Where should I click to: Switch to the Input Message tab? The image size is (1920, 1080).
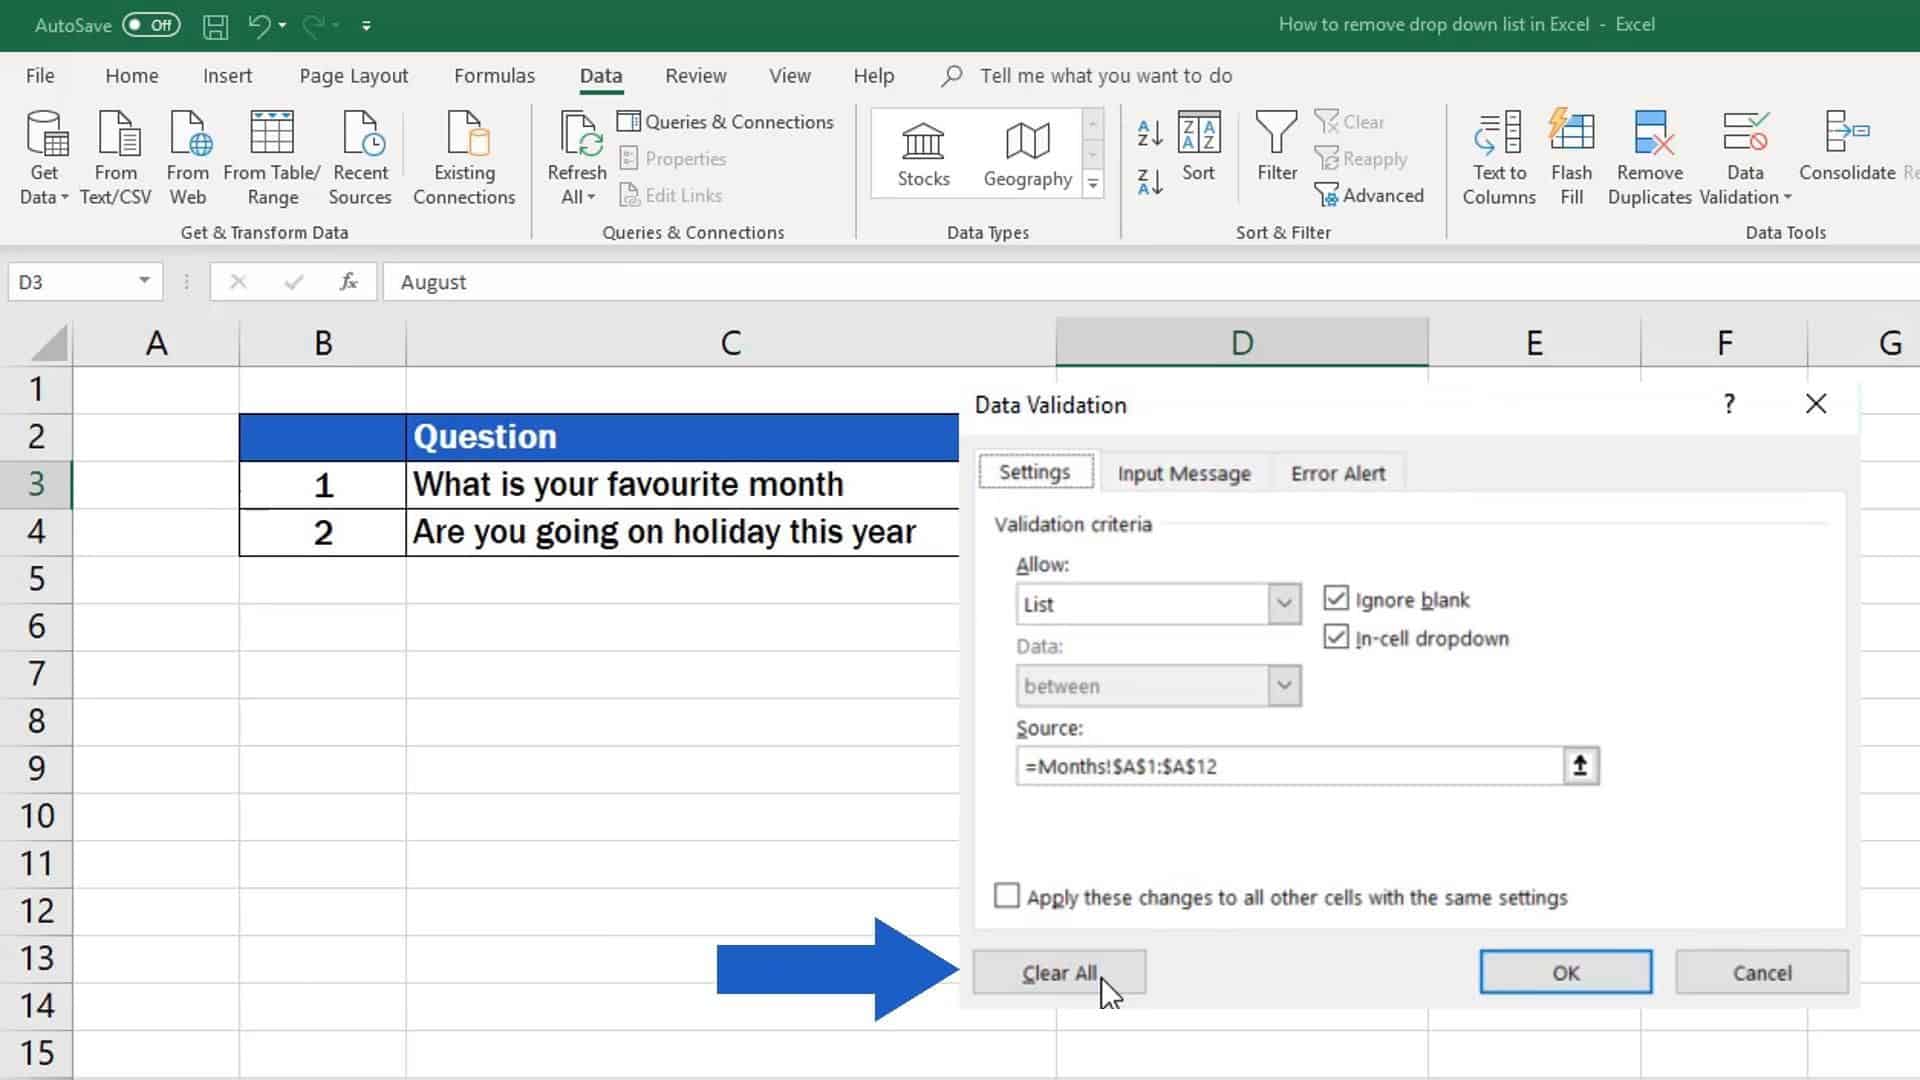pos(1184,472)
